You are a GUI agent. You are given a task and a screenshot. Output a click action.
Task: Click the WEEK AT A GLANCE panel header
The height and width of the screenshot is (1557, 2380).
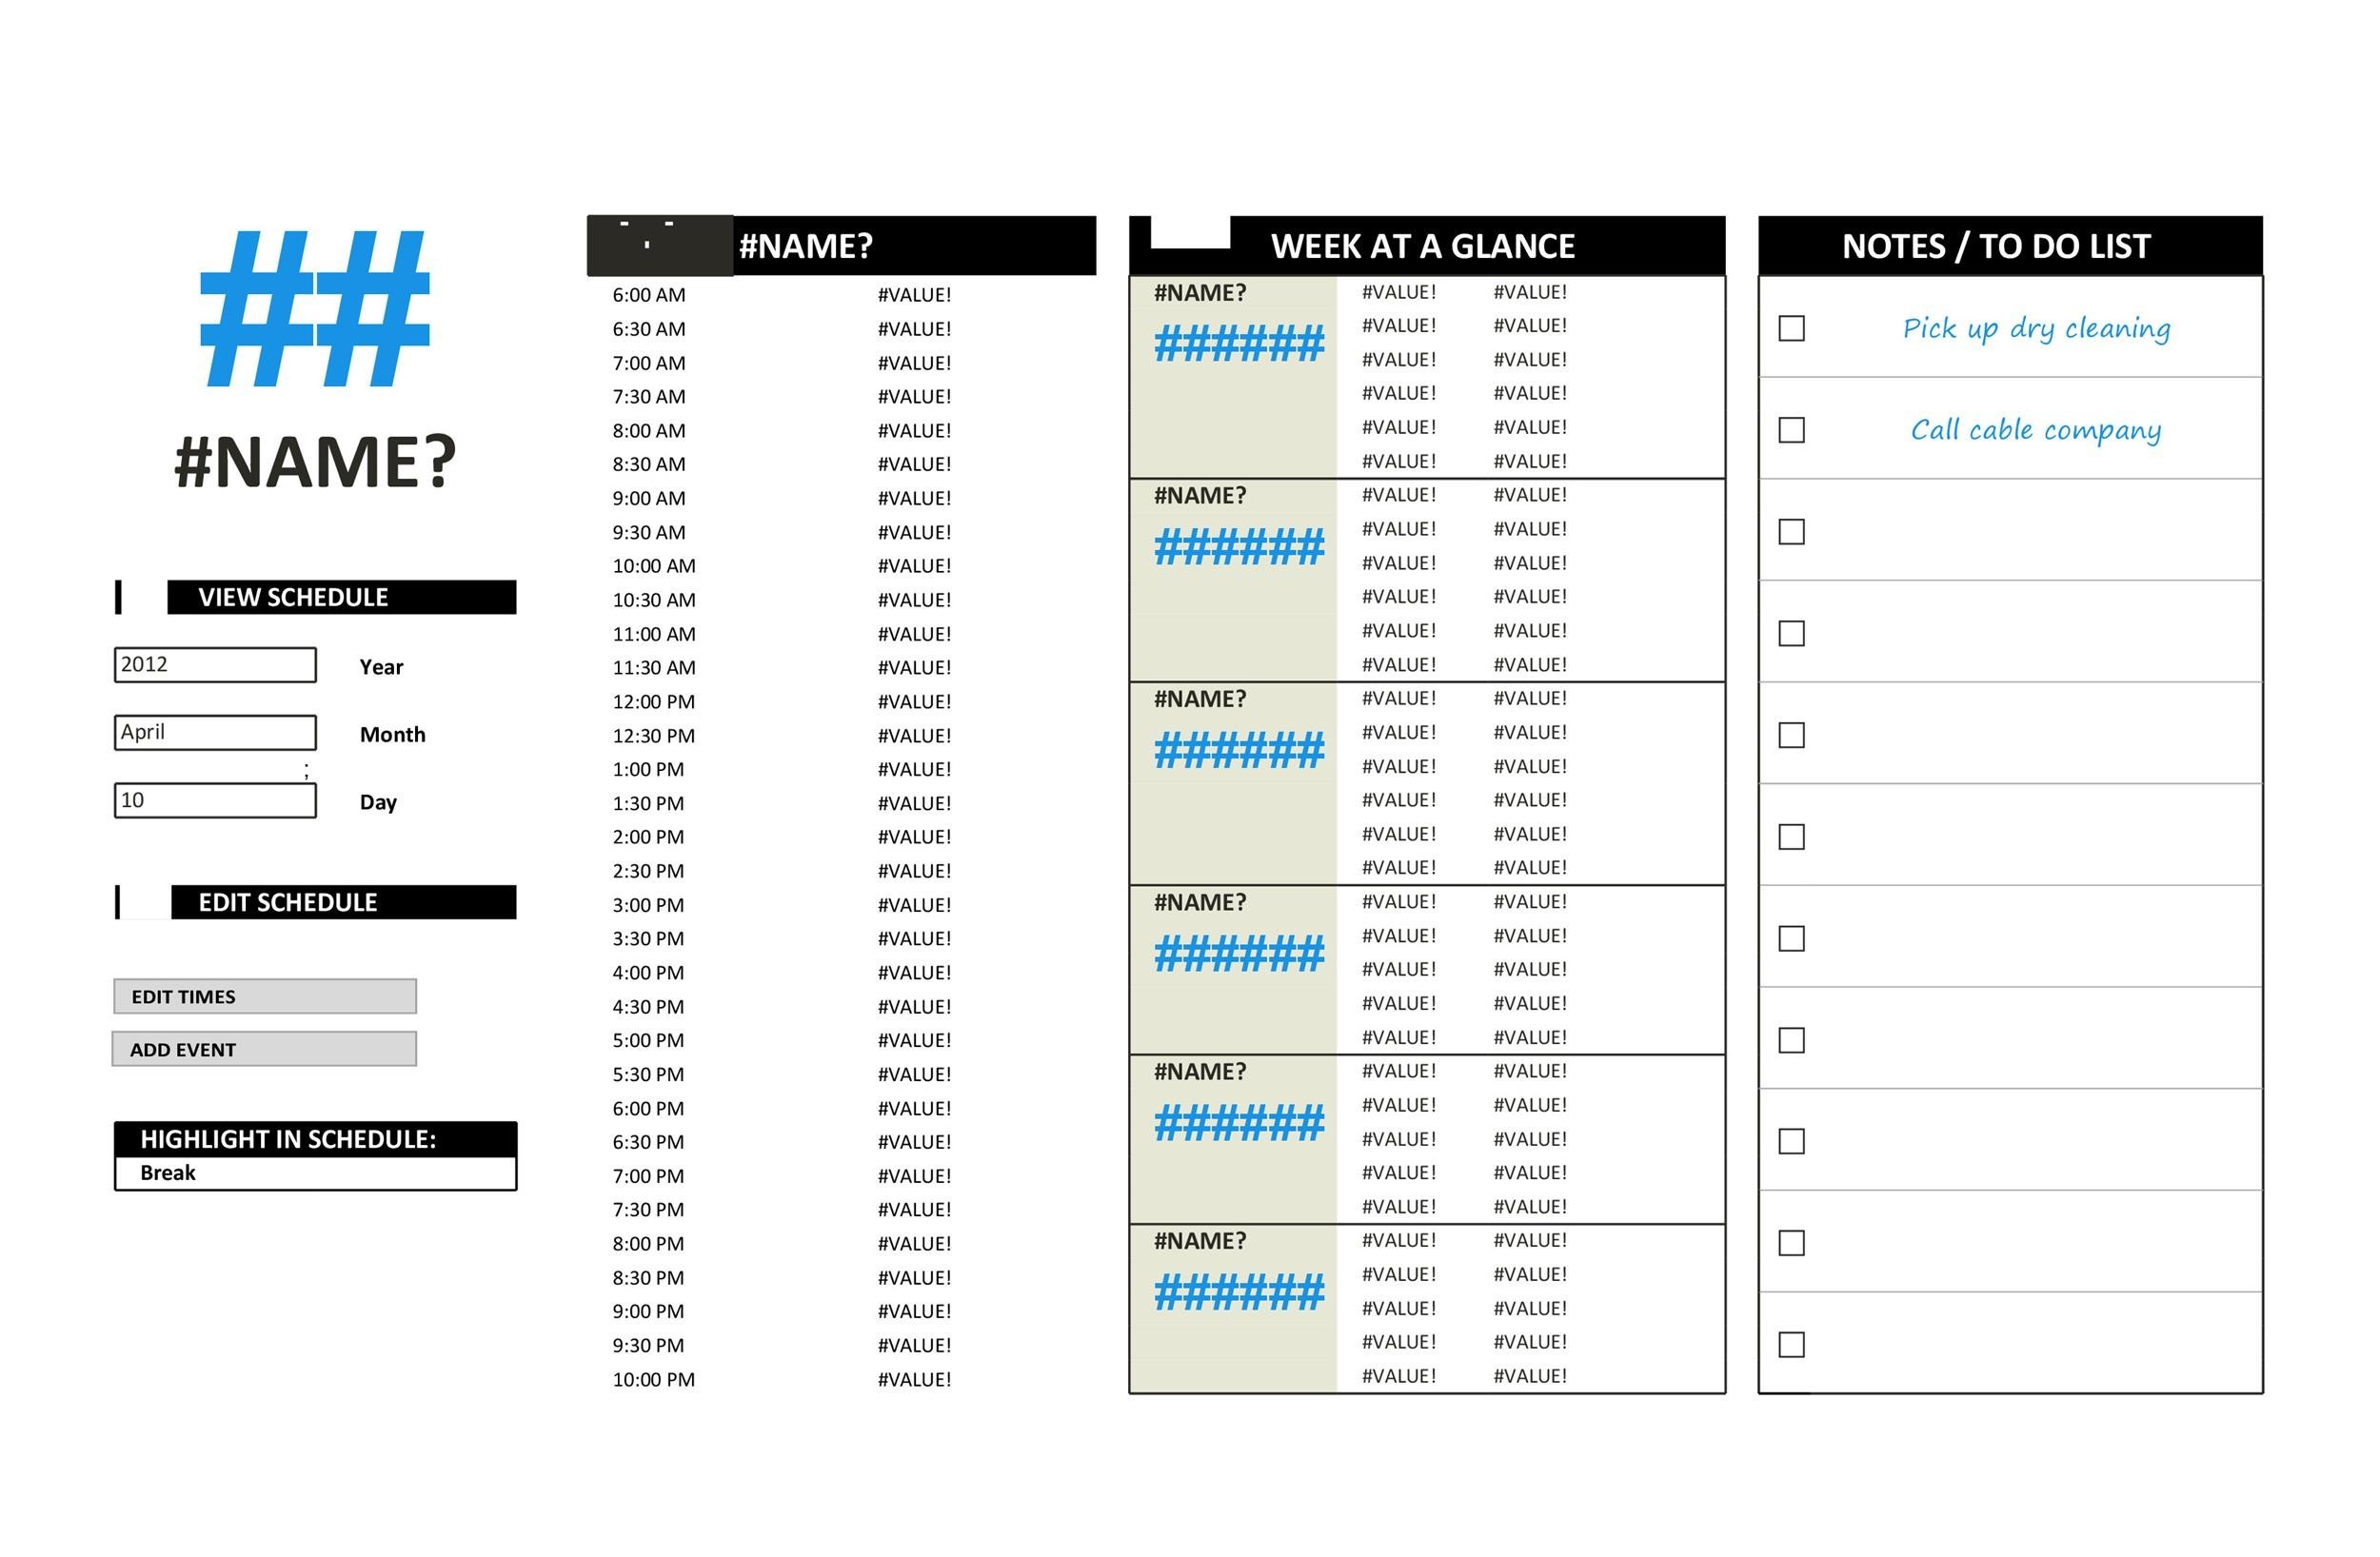pyautogui.click(x=1422, y=244)
